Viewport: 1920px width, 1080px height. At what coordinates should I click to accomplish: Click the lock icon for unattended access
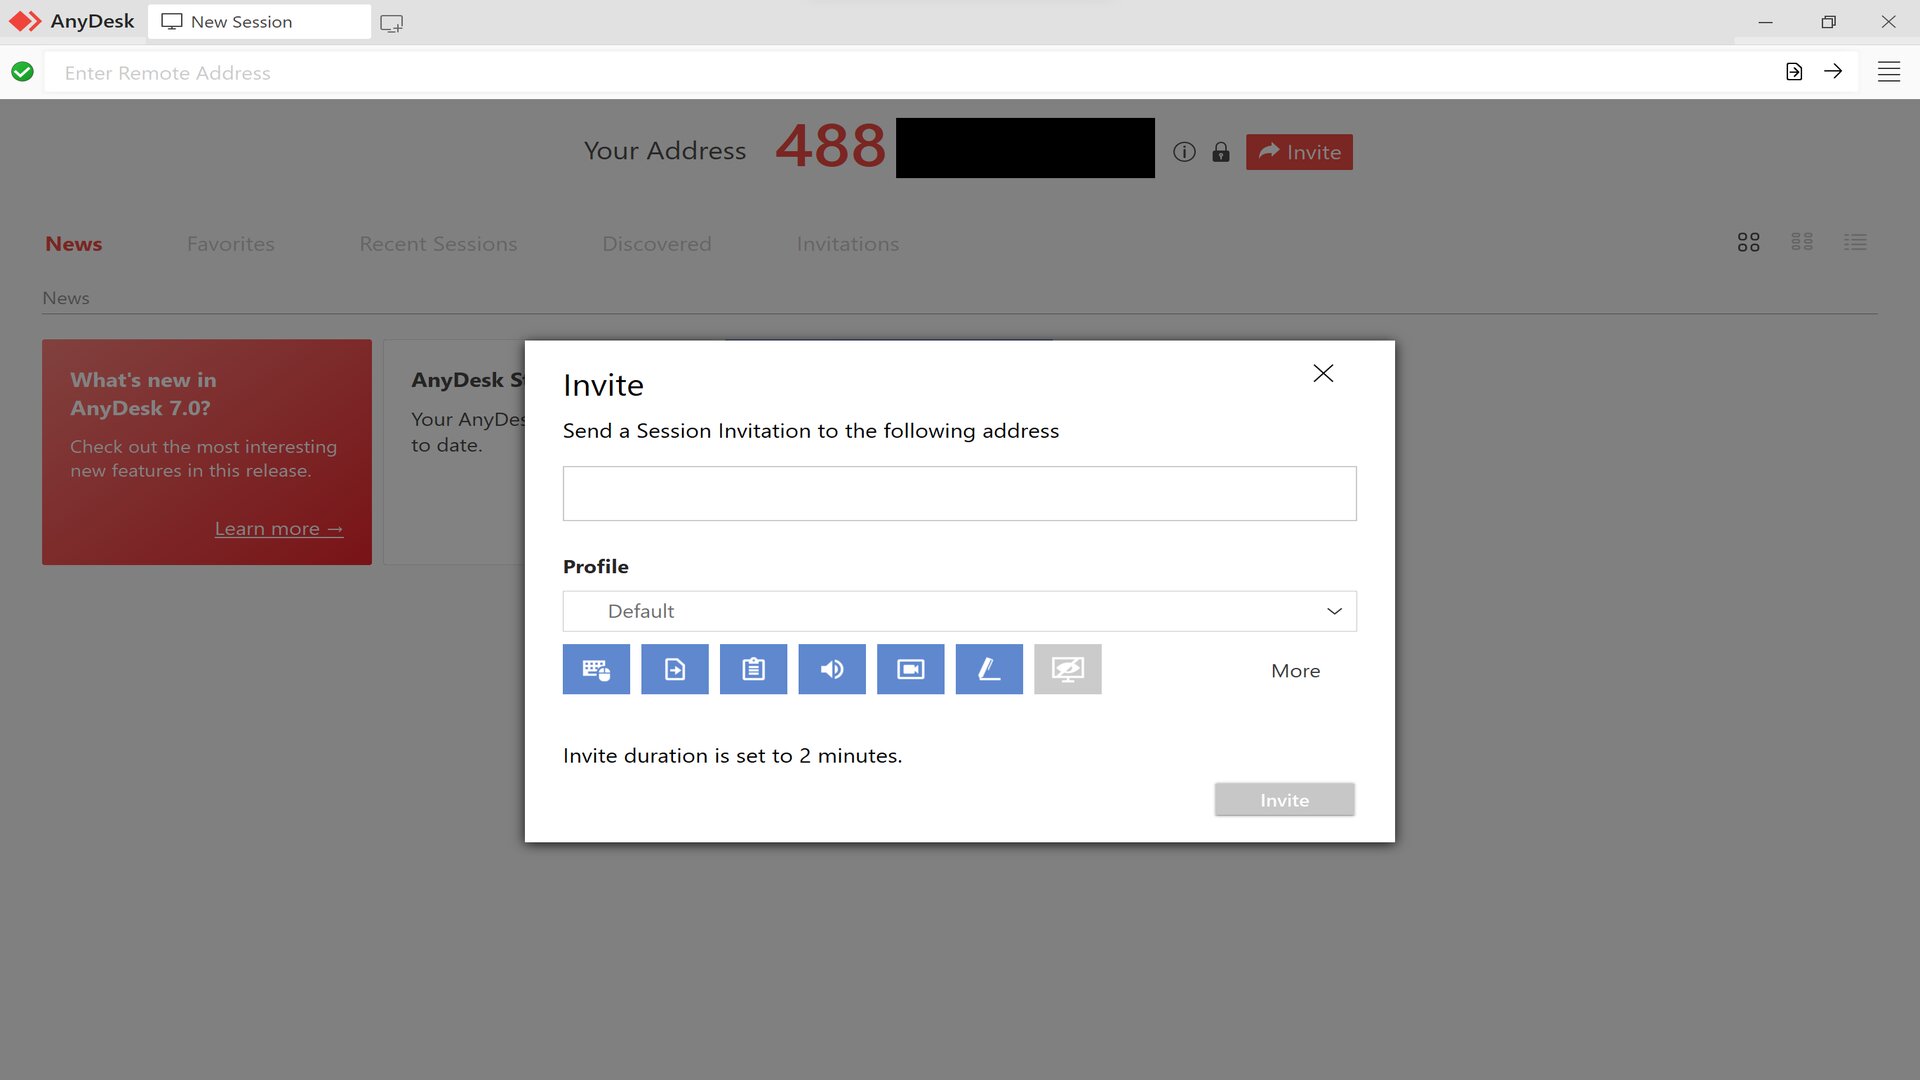pos(1220,152)
